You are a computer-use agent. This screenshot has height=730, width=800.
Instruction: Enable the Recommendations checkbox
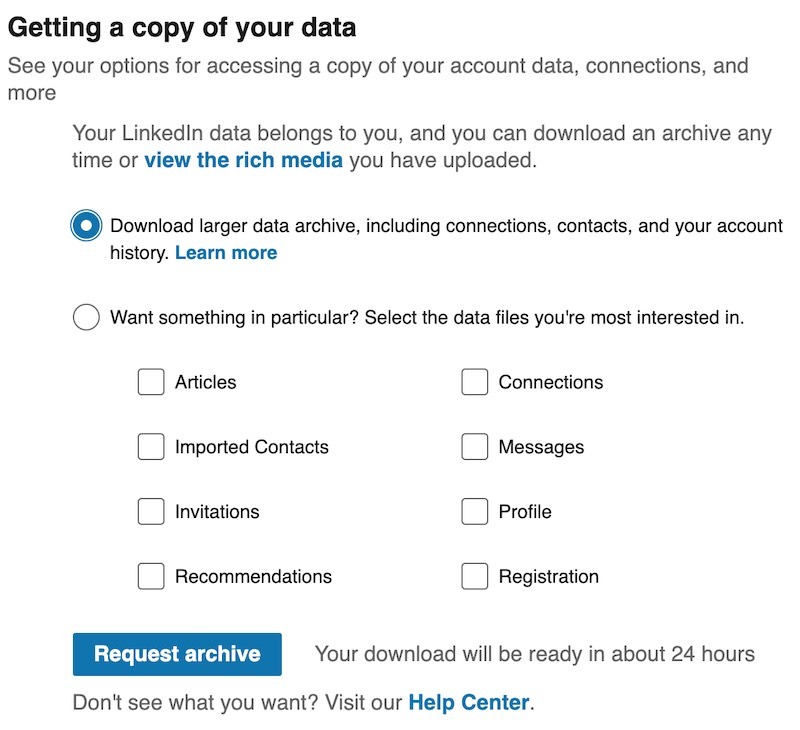(x=150, y=576)
